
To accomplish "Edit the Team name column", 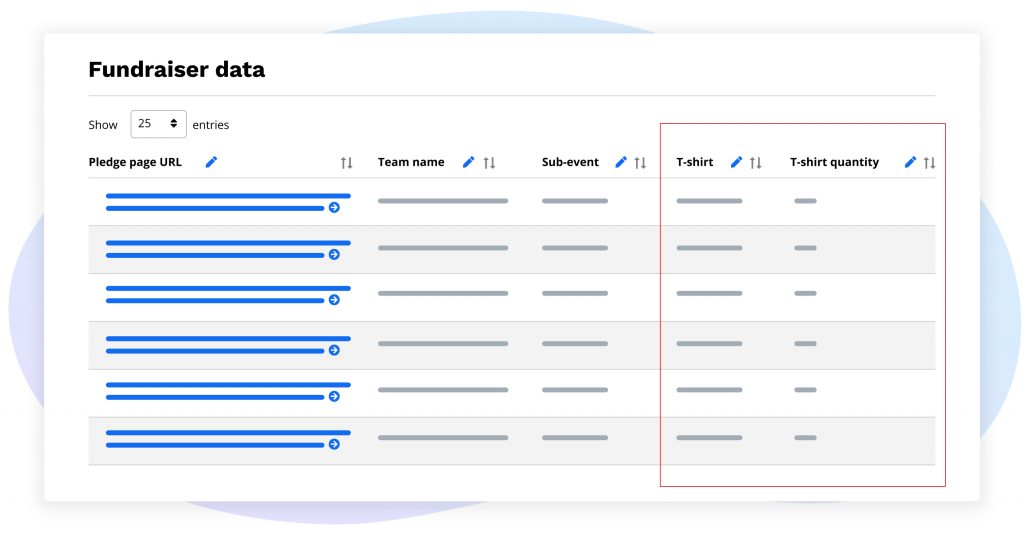I will click(468, 162).
